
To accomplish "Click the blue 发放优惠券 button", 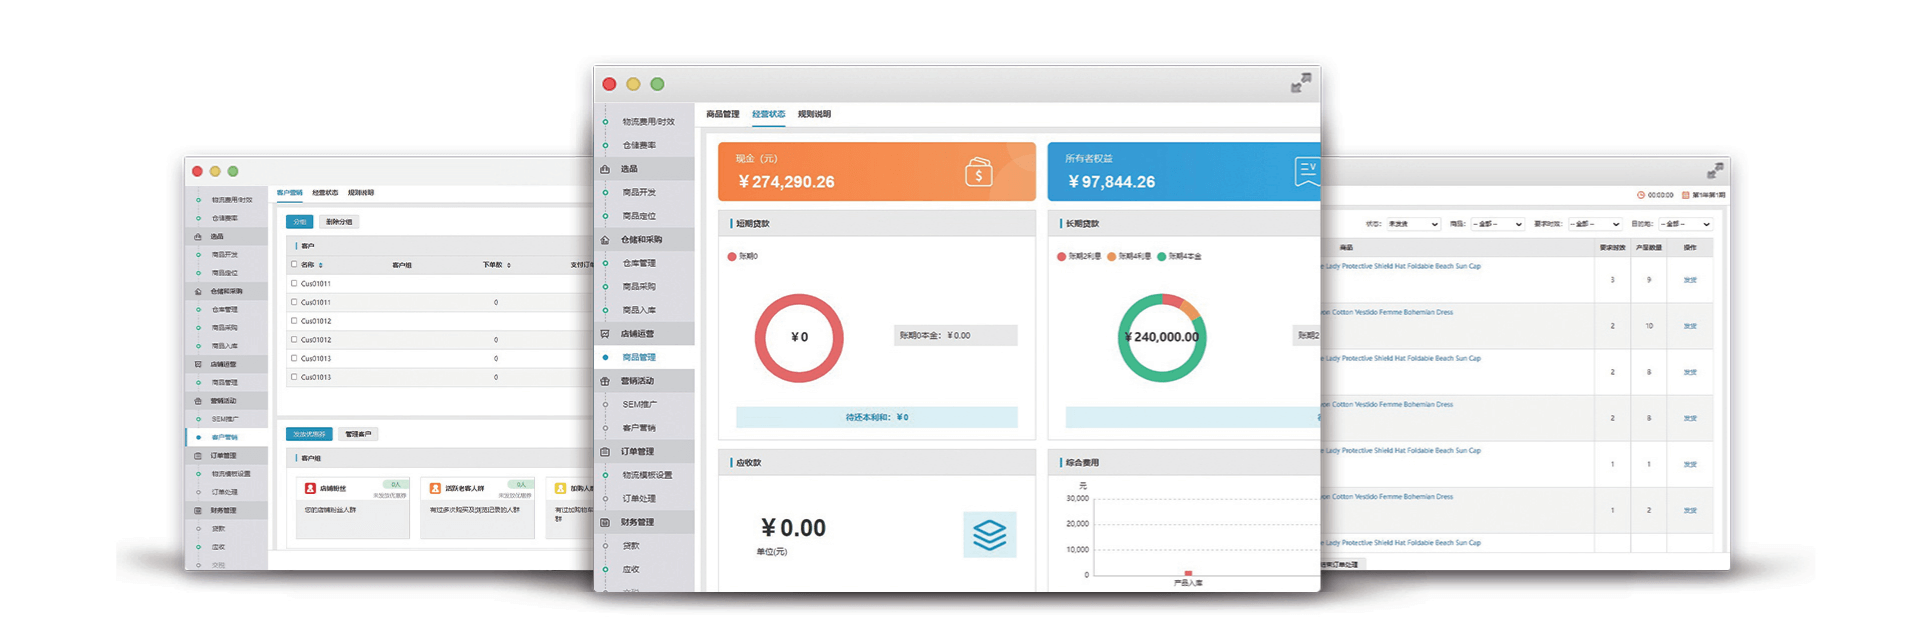I will 309,434.
